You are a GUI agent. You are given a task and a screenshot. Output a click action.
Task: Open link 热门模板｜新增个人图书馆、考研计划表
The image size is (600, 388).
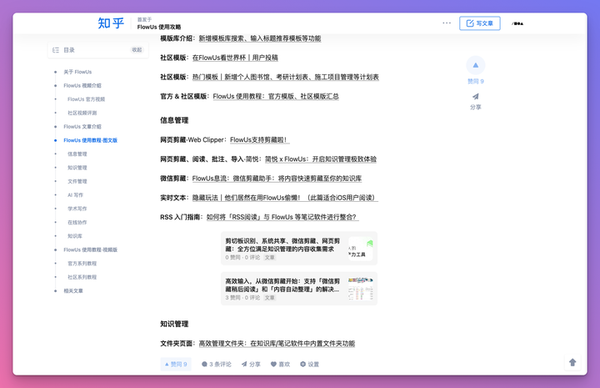(x=285, y=77)
